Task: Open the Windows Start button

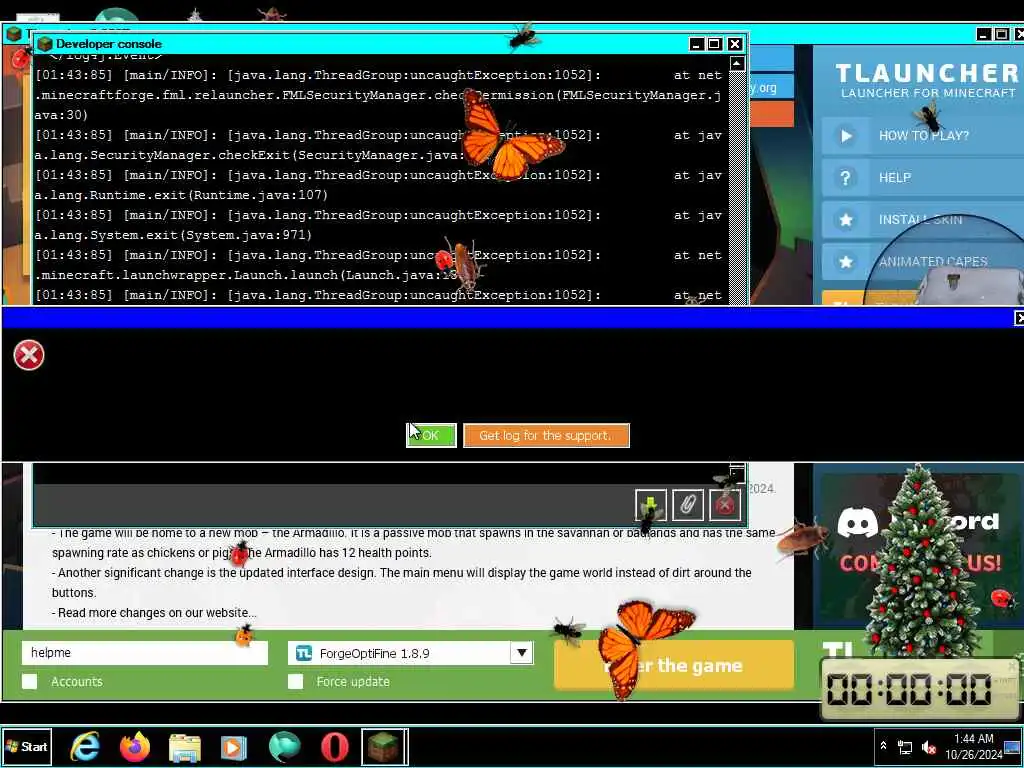Action: click(x=27, y=746)
